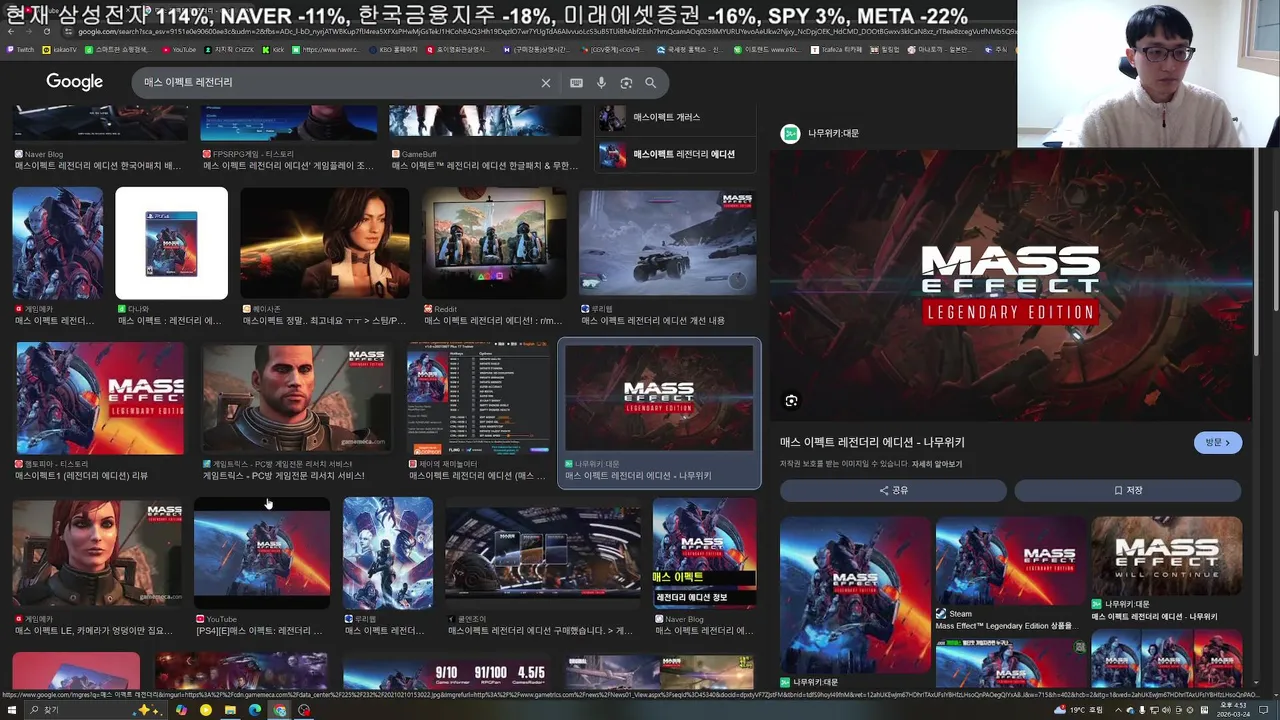Click the browser address bar URL
Viewport: 1280px width, 720px height.
click(540, 32)
